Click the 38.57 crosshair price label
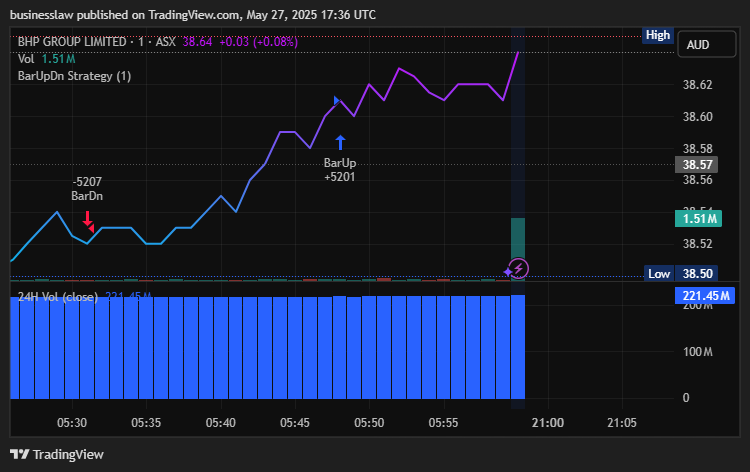750x472 pixels. 696,165
